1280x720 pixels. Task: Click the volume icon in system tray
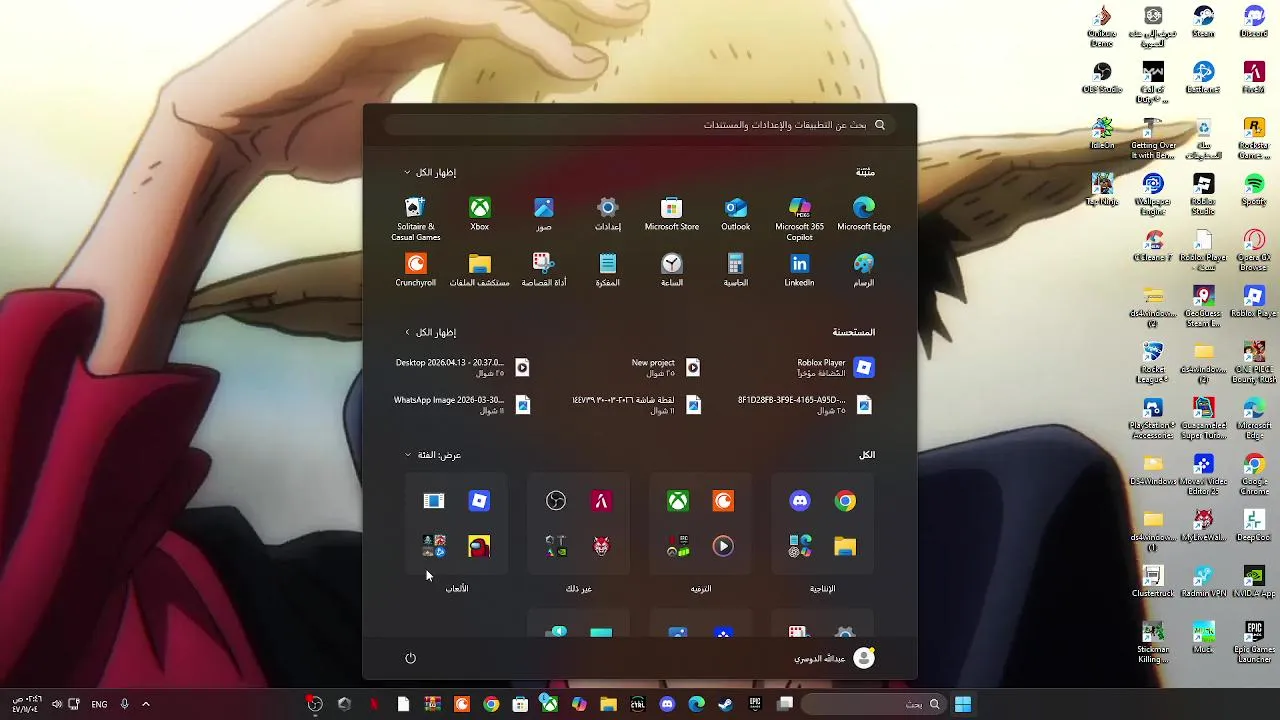pos(57,704)
